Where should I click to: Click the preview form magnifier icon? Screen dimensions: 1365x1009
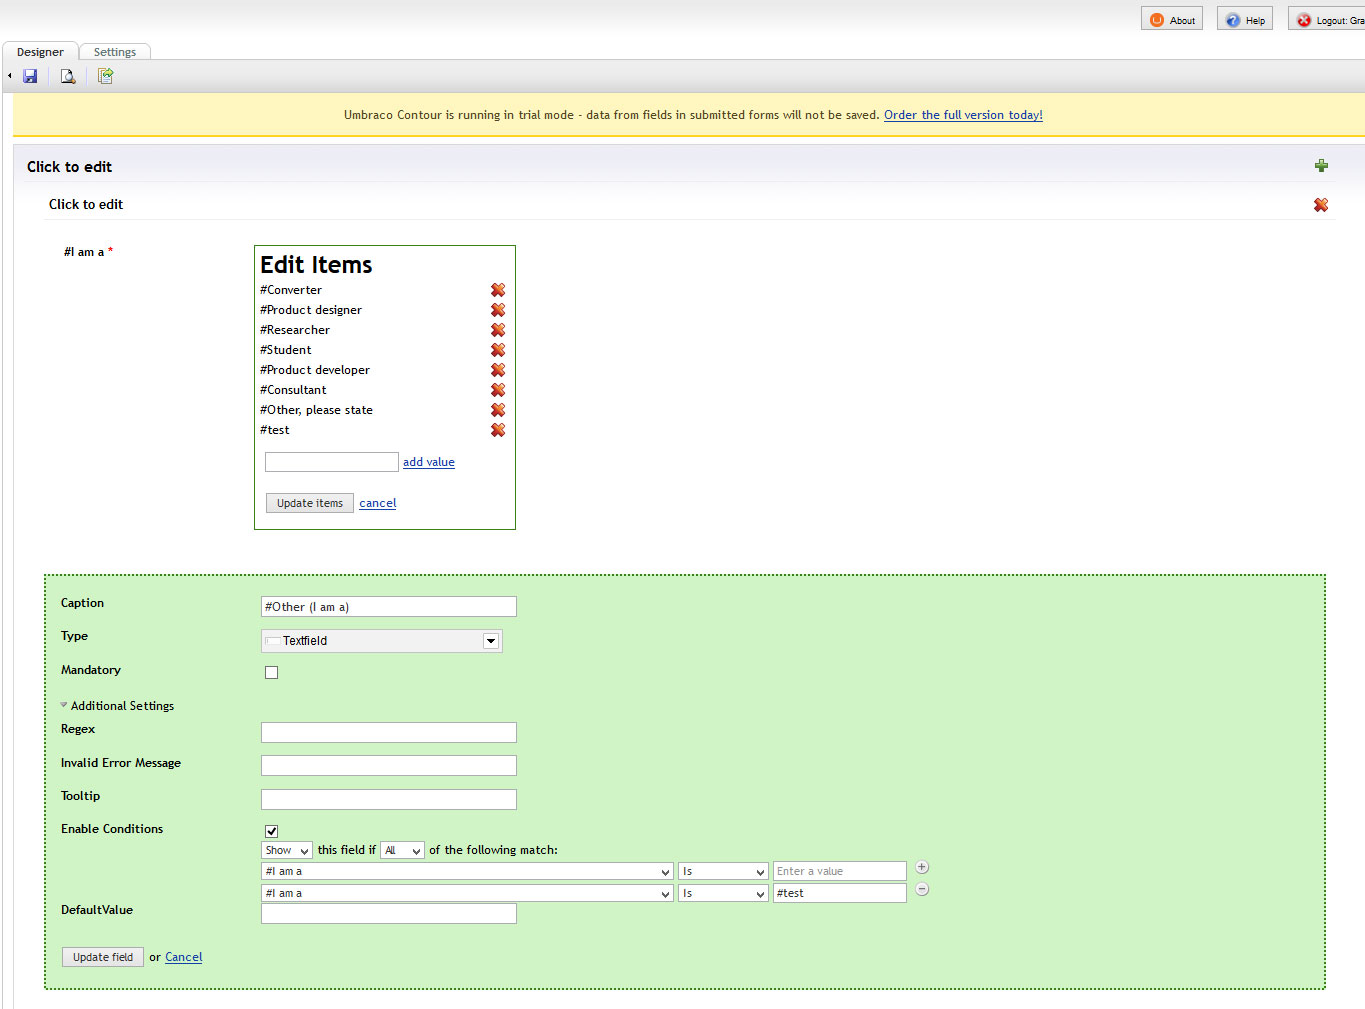[68, 76]
